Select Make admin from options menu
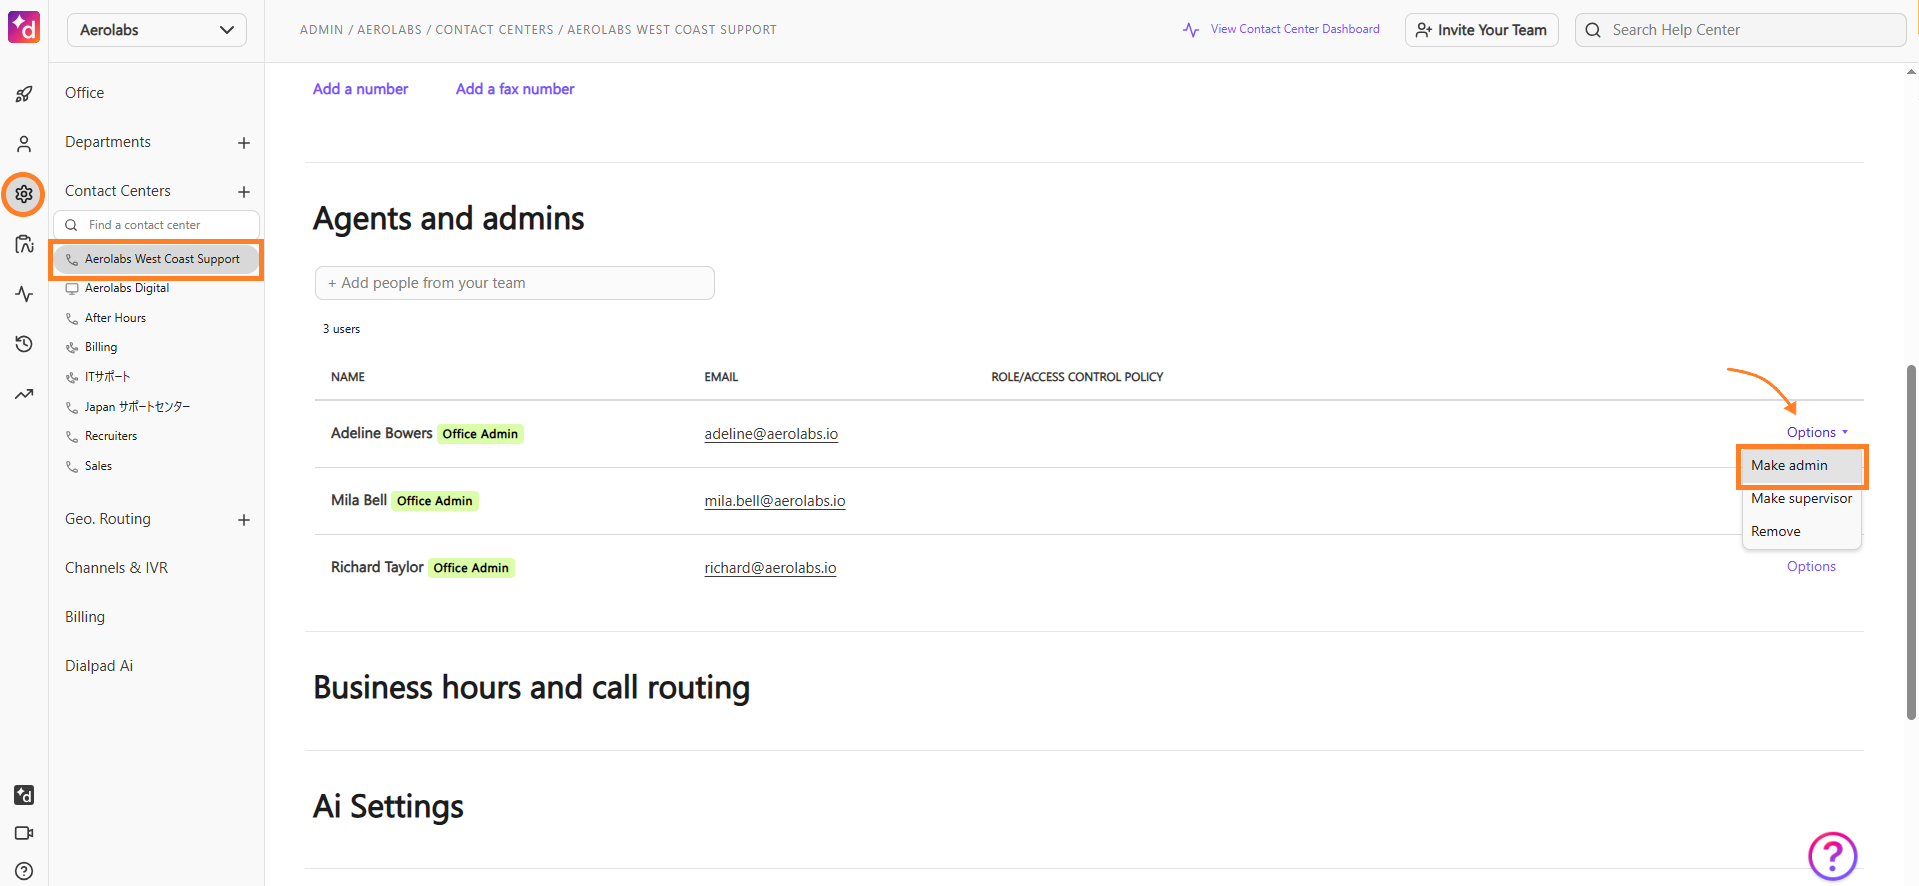Screen dimensions: 1919x886 (x=1801, y=465)
